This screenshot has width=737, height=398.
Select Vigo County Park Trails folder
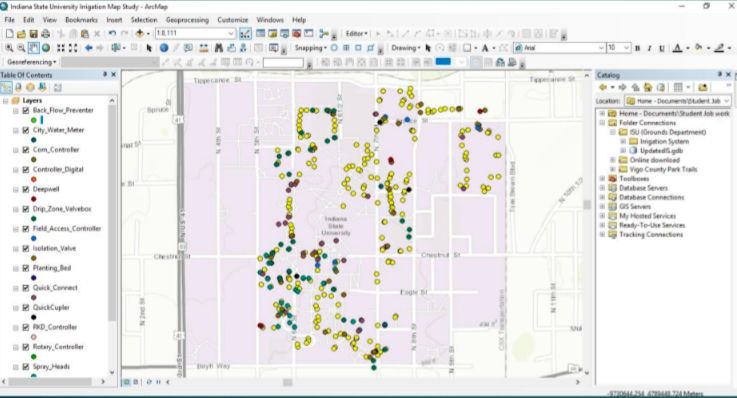(x=663, y=170)
